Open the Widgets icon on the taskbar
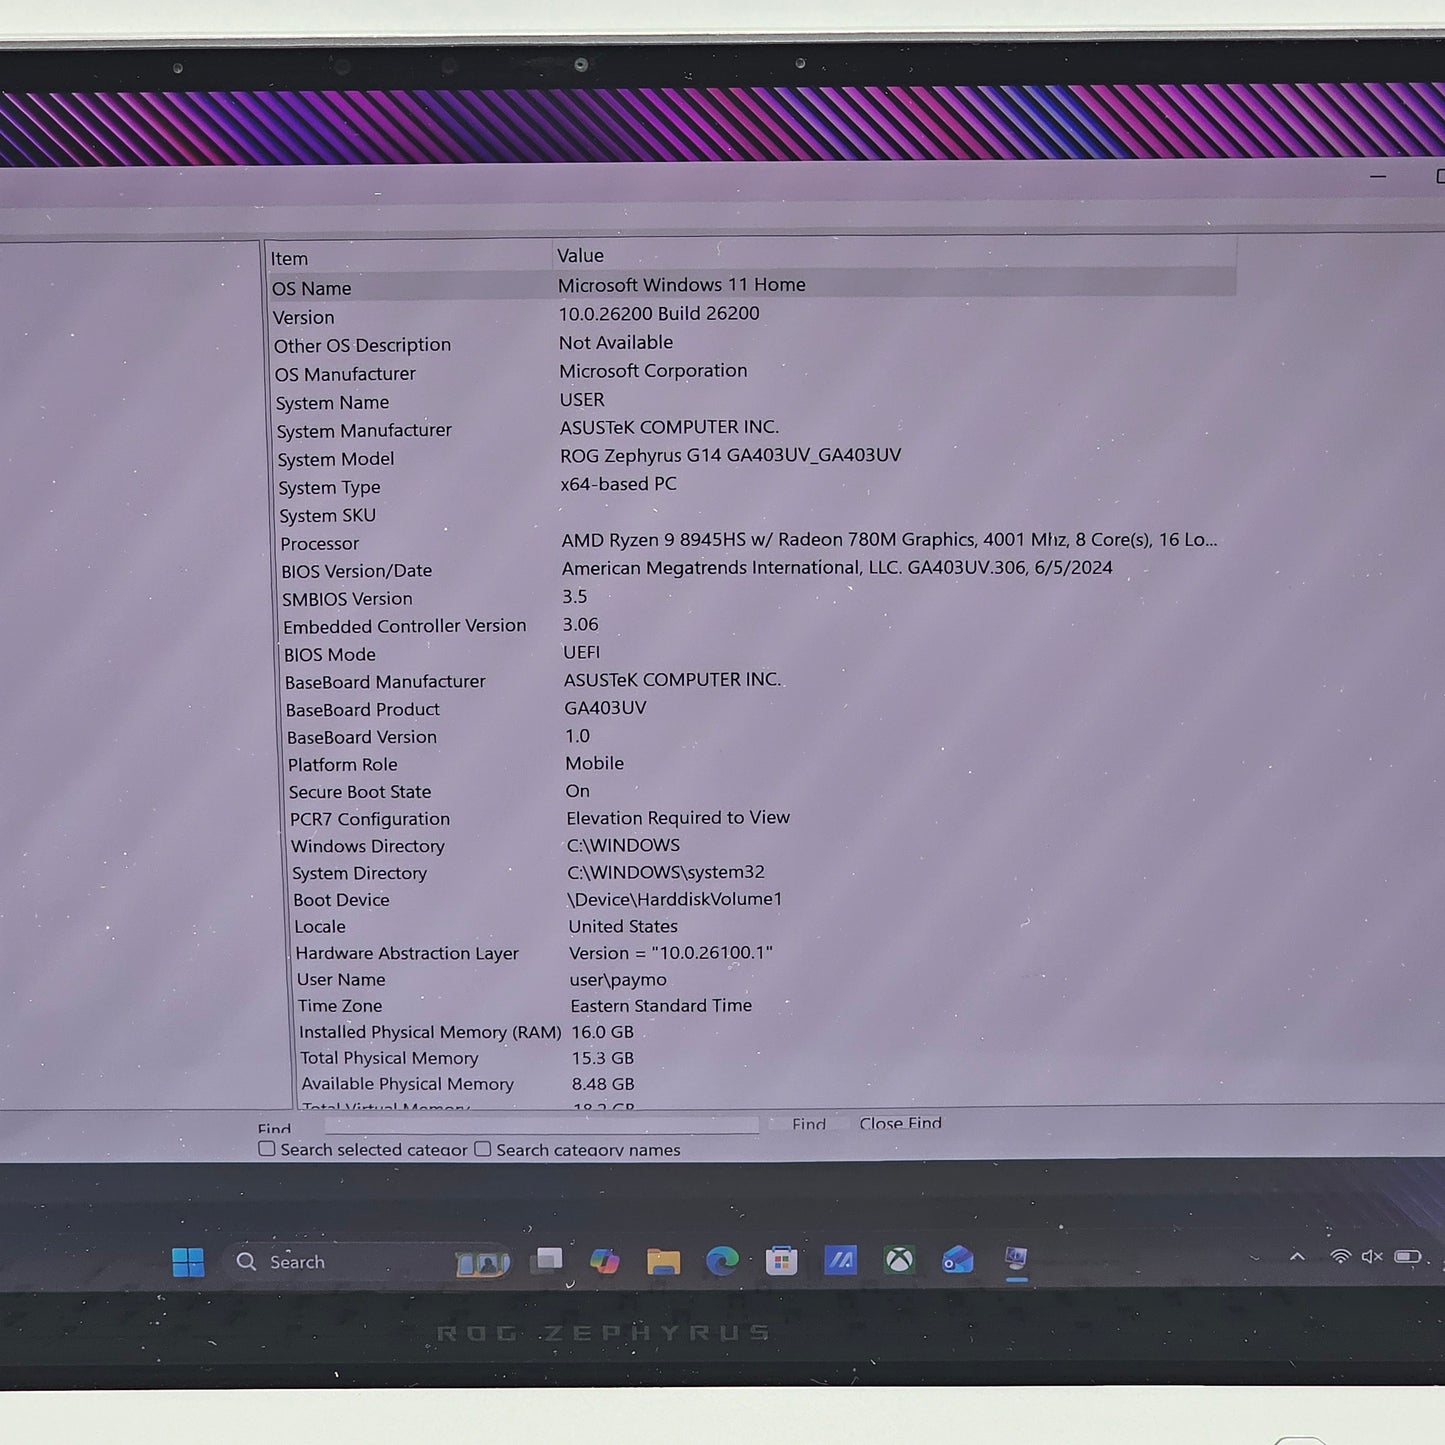Viewport: 1445px width, 1445px height. 483,1260
